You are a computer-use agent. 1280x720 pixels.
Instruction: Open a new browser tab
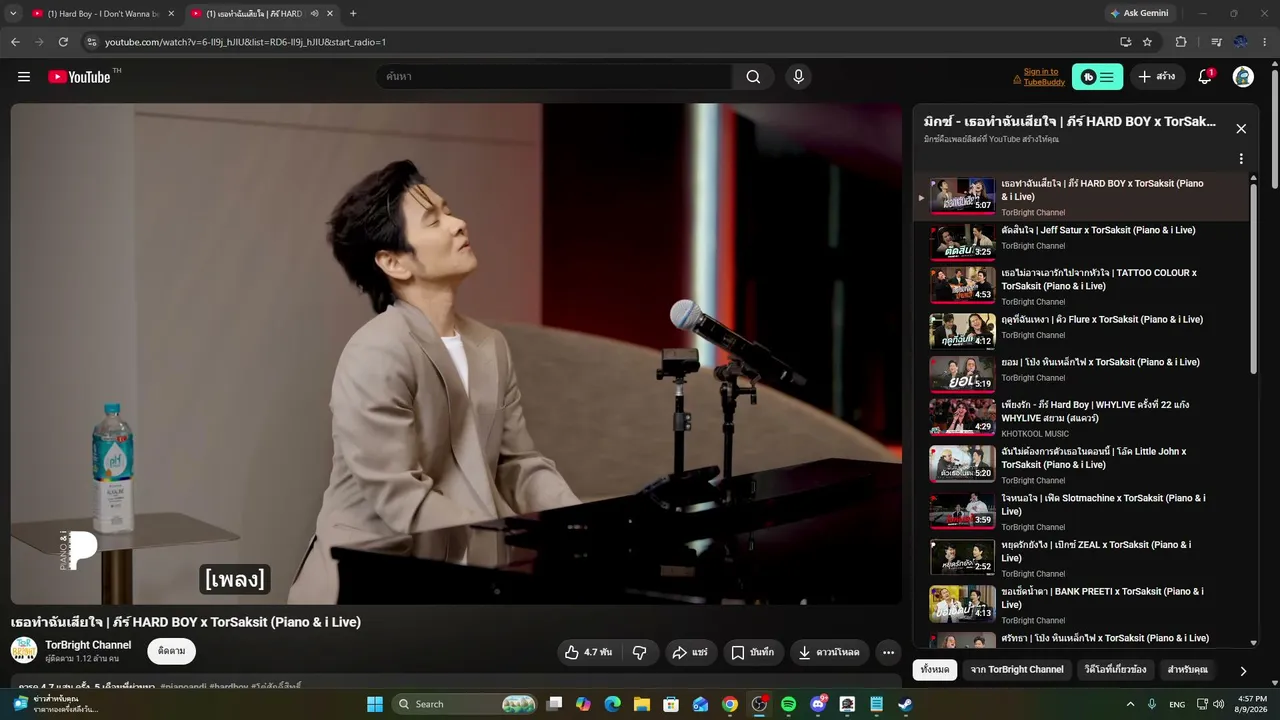(353, 14)
